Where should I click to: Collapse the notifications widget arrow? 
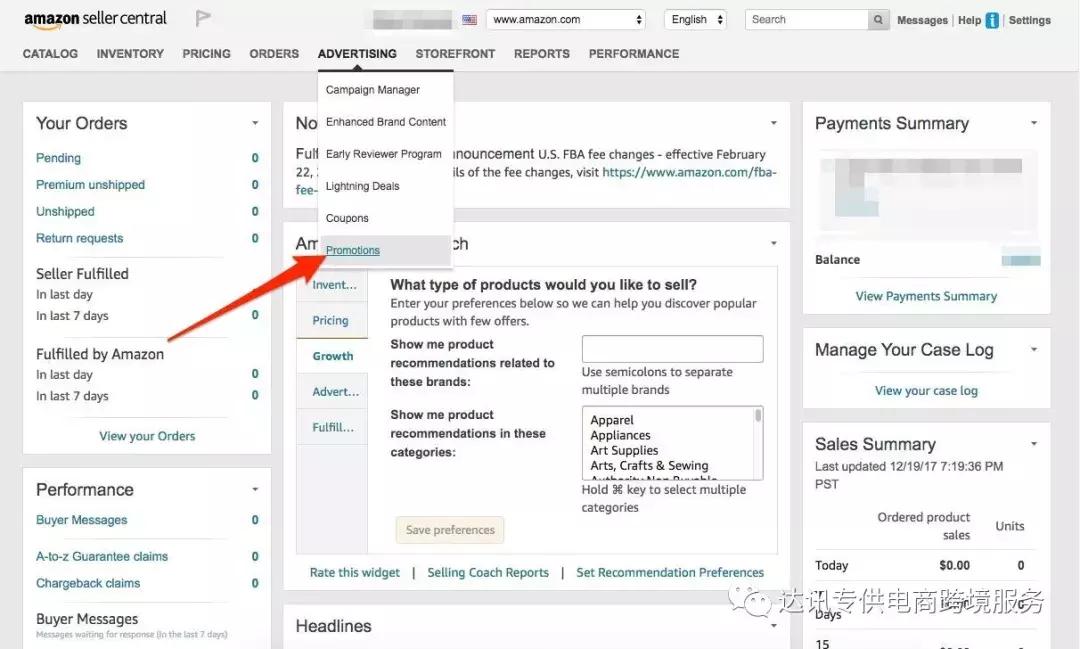click(x=773, y=123)
